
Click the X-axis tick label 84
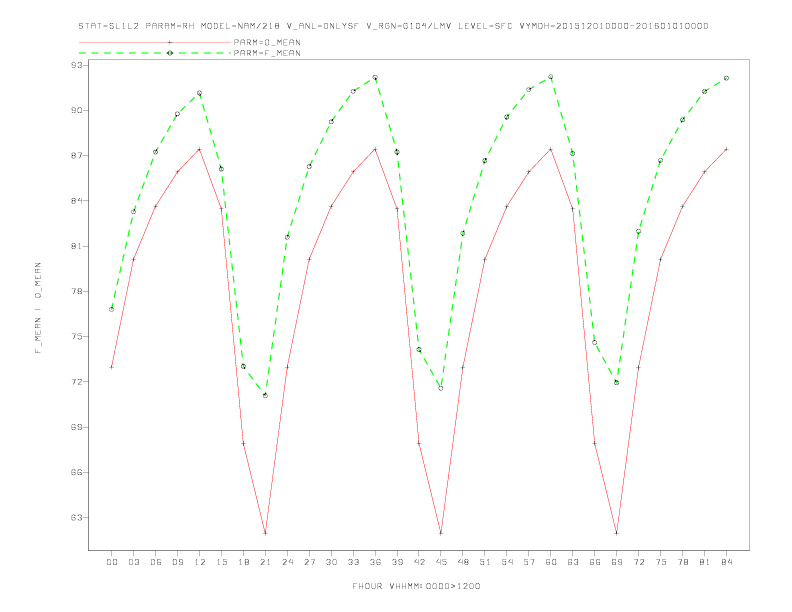pos(727,562)
